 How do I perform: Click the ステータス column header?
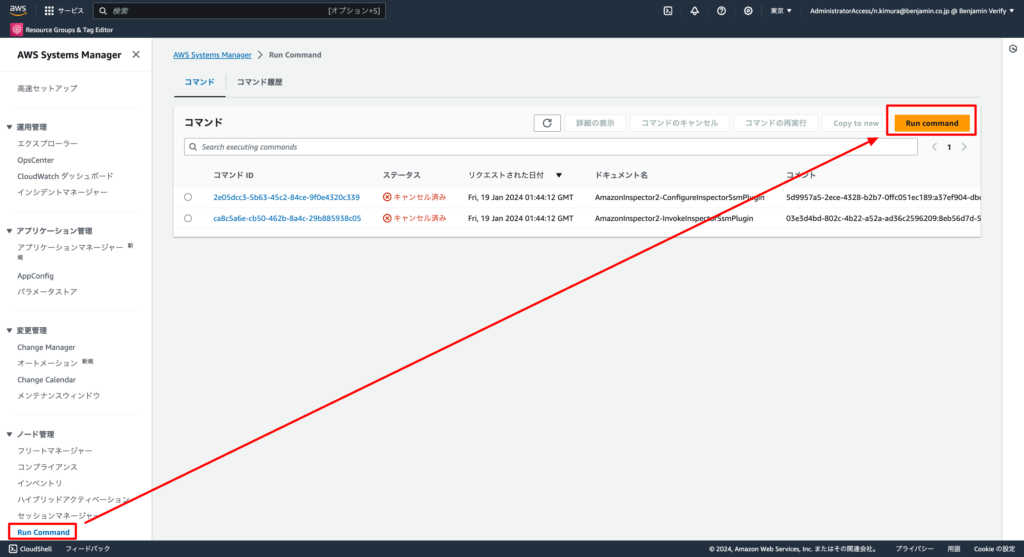click(402, 175)
